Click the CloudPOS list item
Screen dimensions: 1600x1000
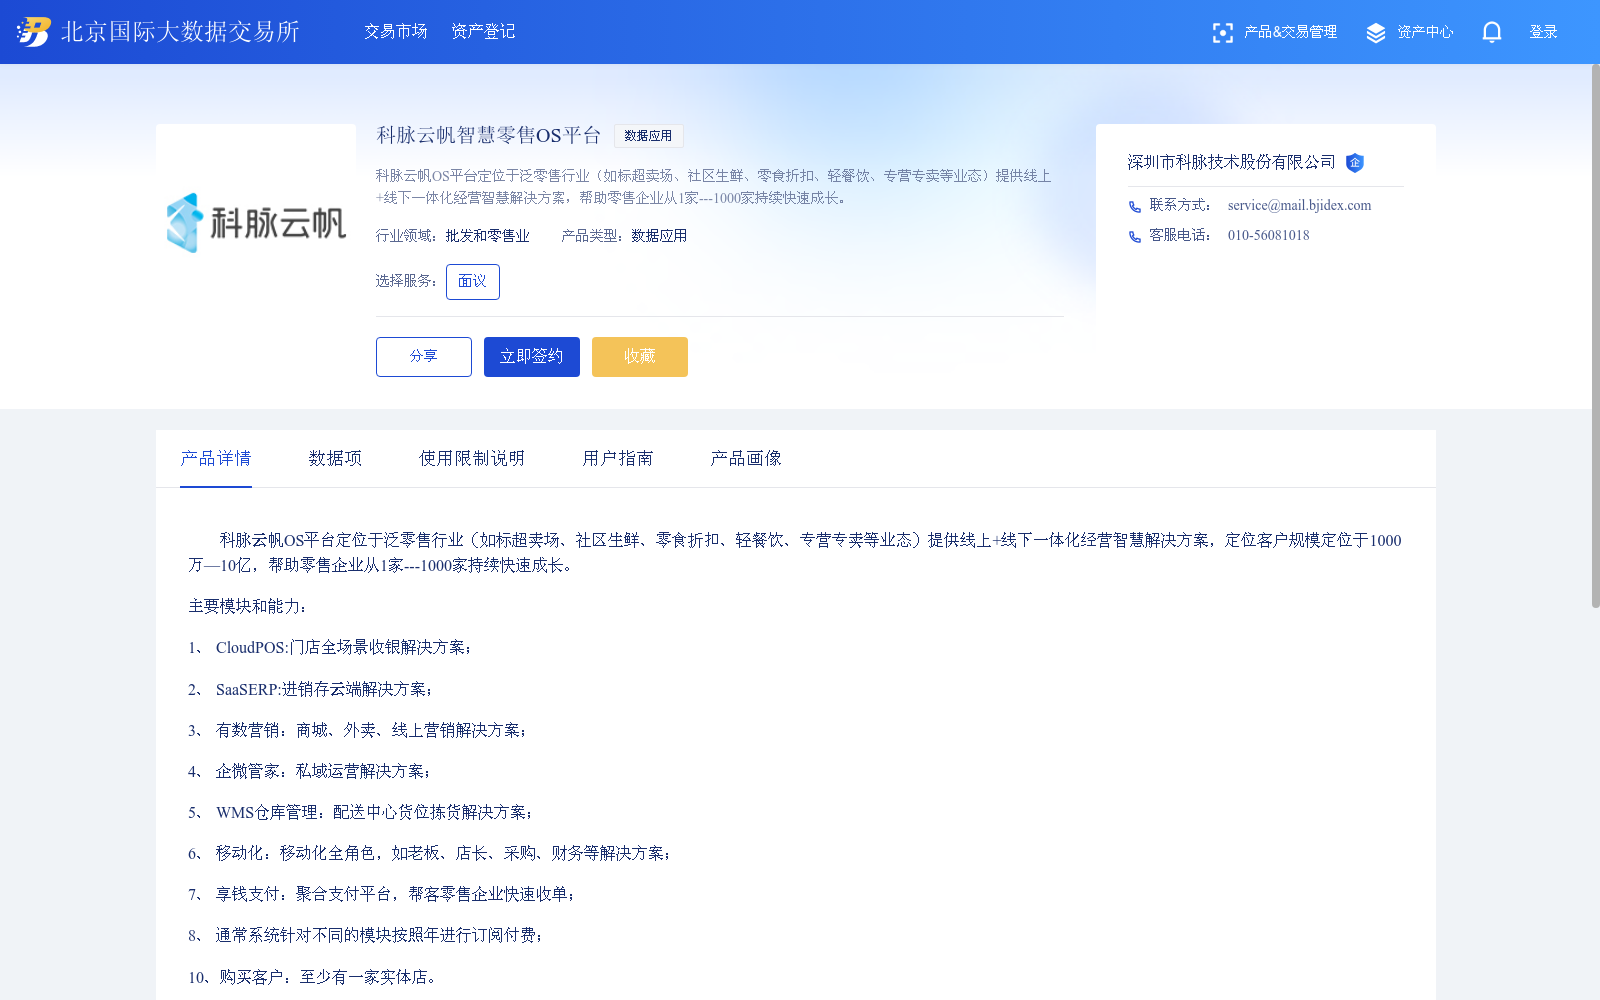(x=330, y=648)
